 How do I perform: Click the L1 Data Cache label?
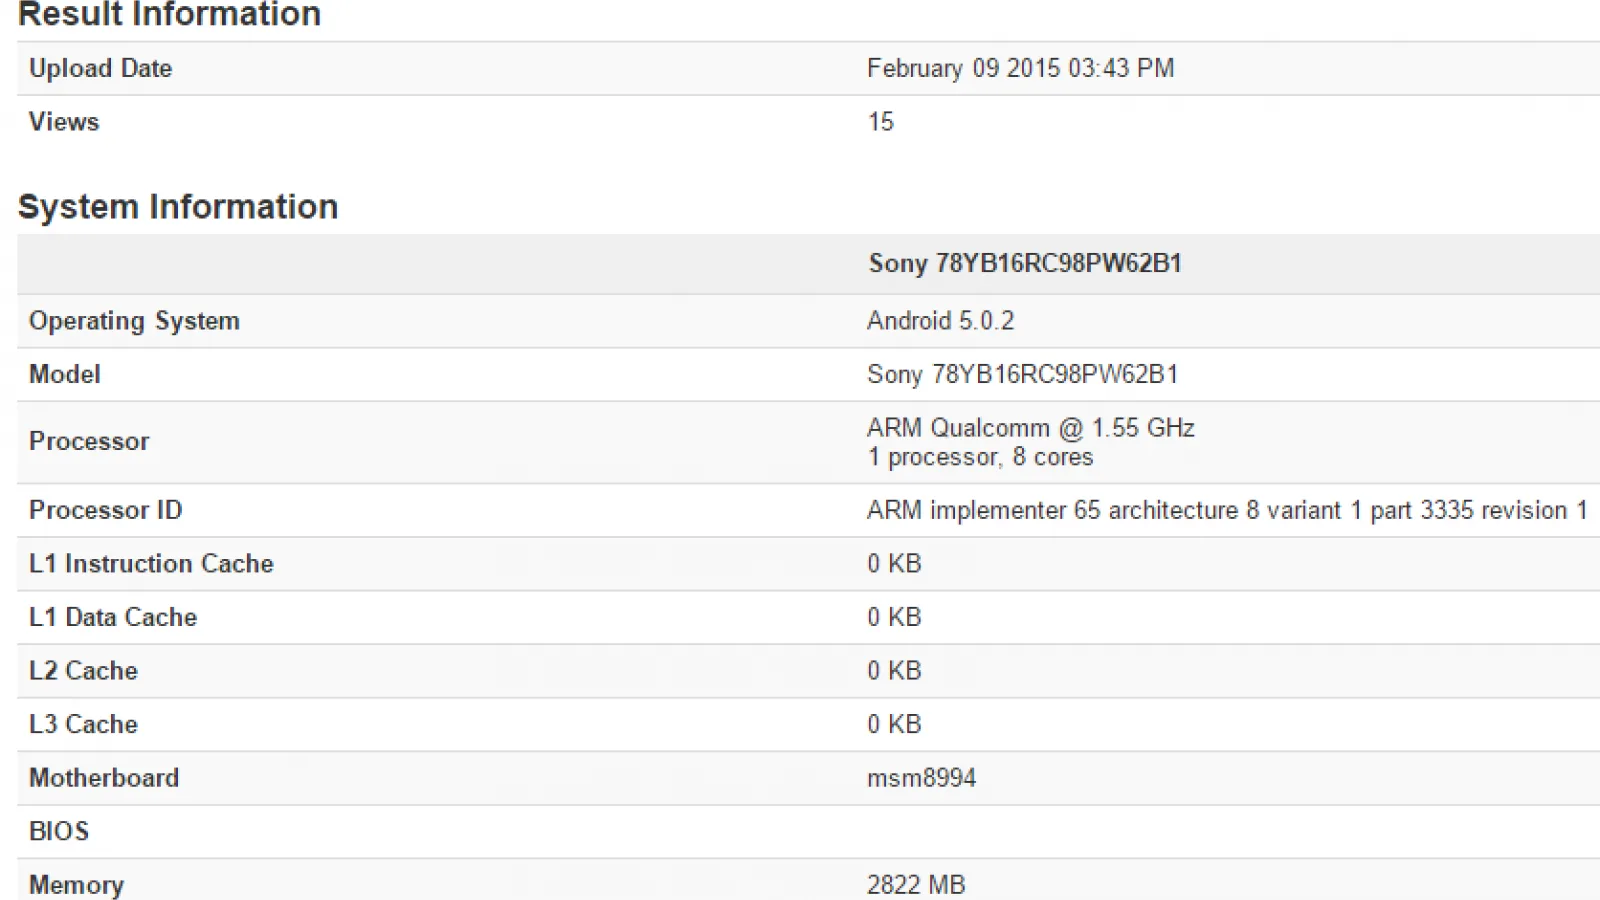[113, 617]
